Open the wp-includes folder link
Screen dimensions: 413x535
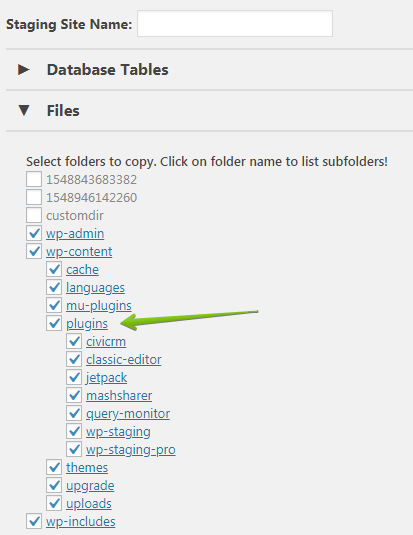pos(81,522)
